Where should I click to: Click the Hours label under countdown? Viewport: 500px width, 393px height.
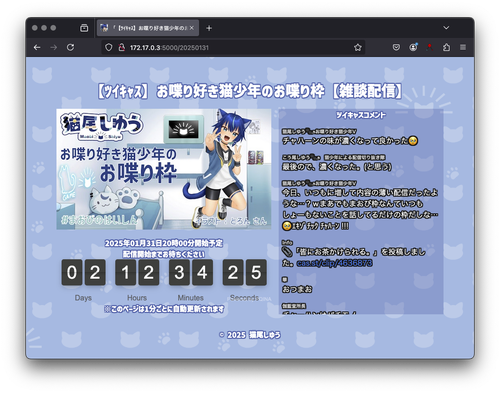click(x=137, y=298)
